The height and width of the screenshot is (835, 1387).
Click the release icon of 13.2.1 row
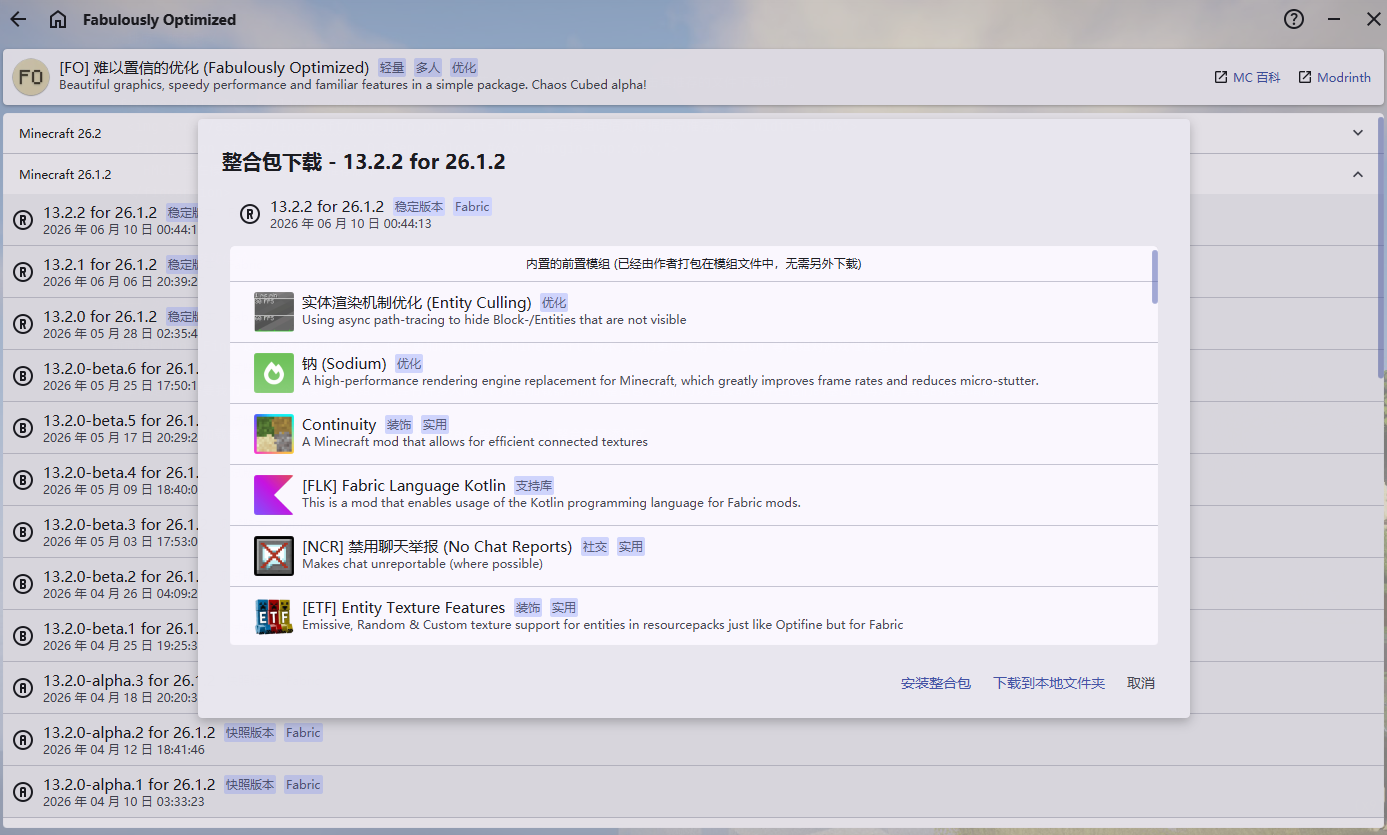[x=23, y=272]
